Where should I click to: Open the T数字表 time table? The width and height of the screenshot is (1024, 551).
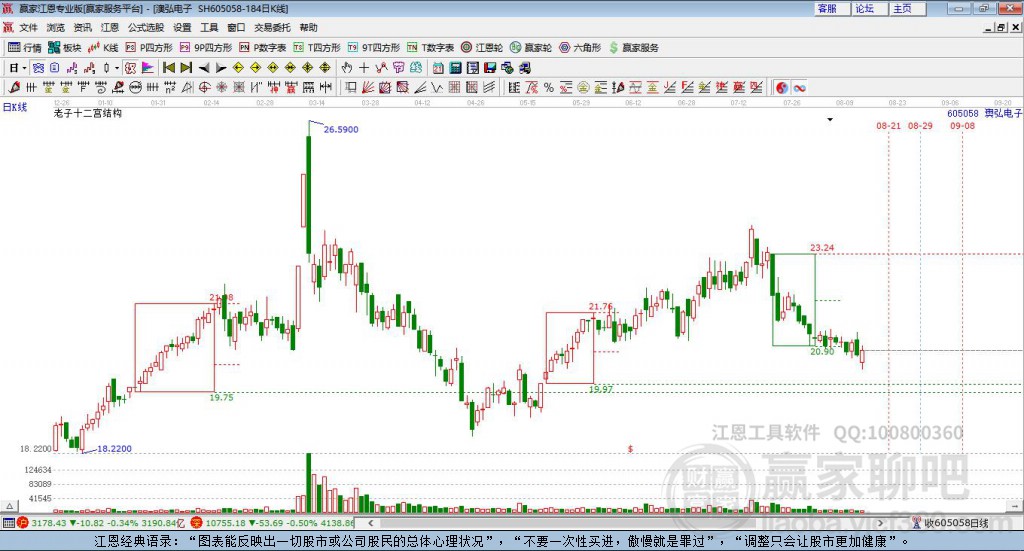point(430,48)
